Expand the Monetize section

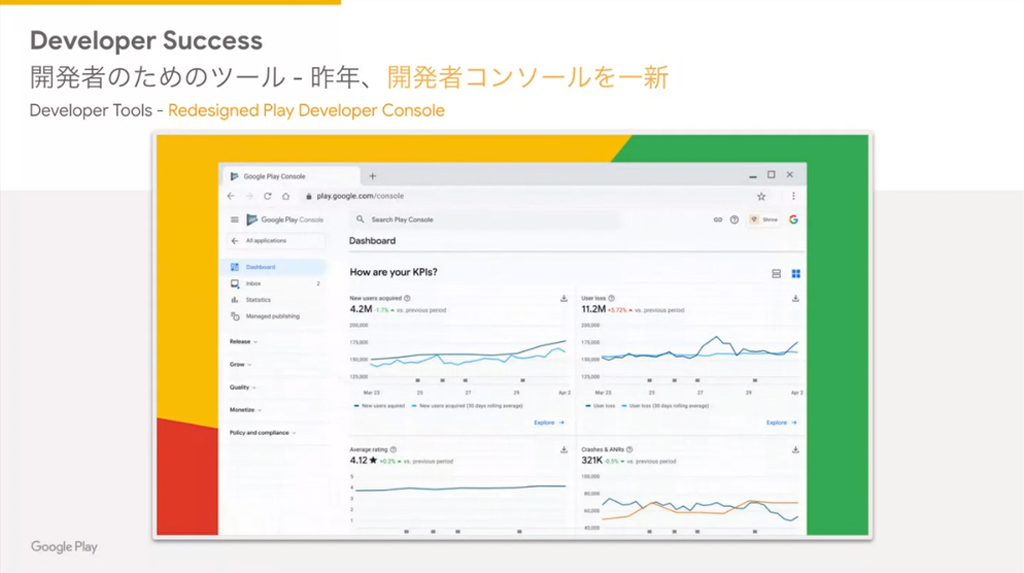[246, 410]
